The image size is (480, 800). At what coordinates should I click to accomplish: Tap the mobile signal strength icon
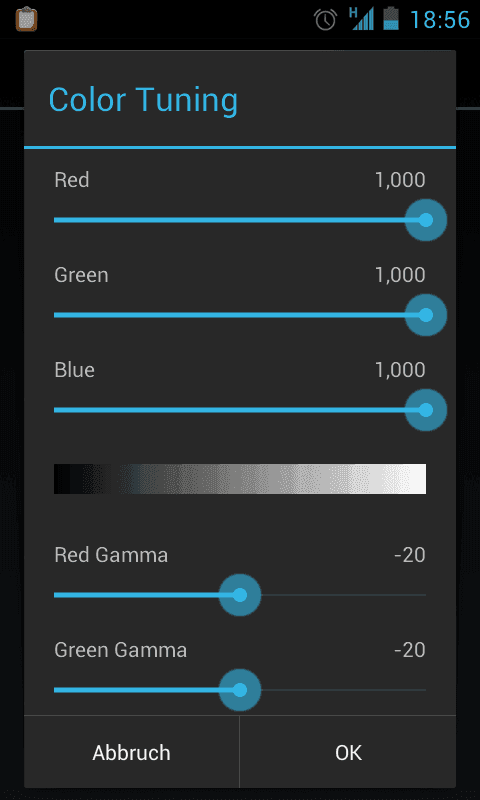[x=361, y=19]
